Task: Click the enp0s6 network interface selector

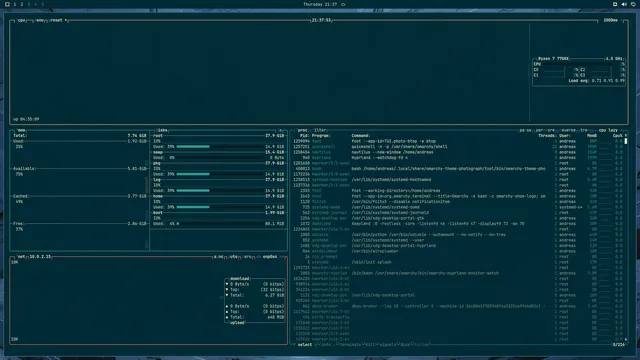Action: (x=270, y=257)
